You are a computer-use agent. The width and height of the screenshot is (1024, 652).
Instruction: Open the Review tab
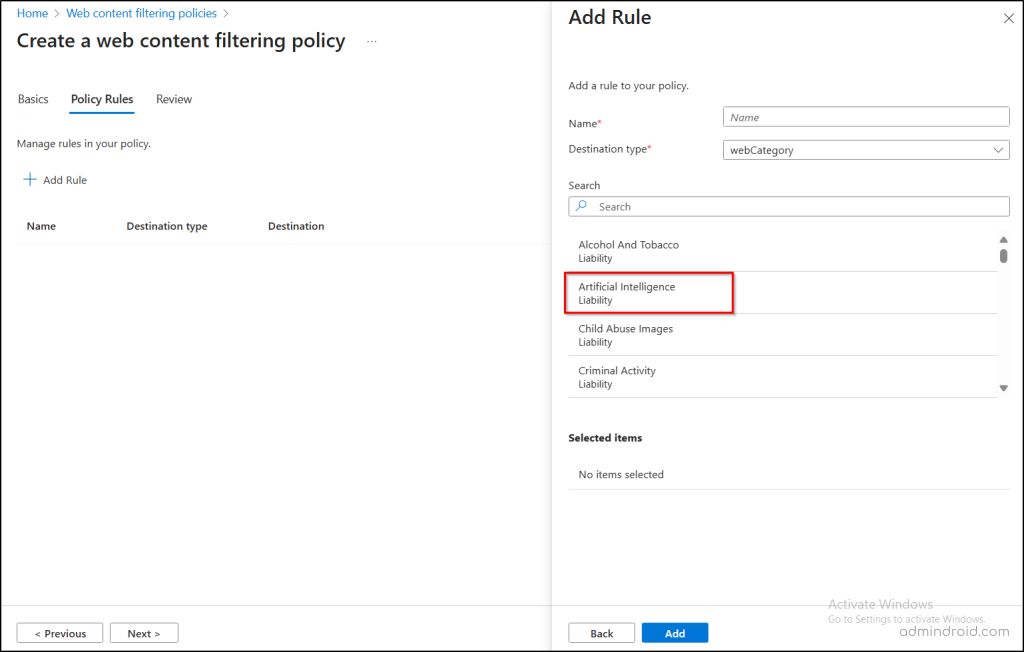(174, 99)
